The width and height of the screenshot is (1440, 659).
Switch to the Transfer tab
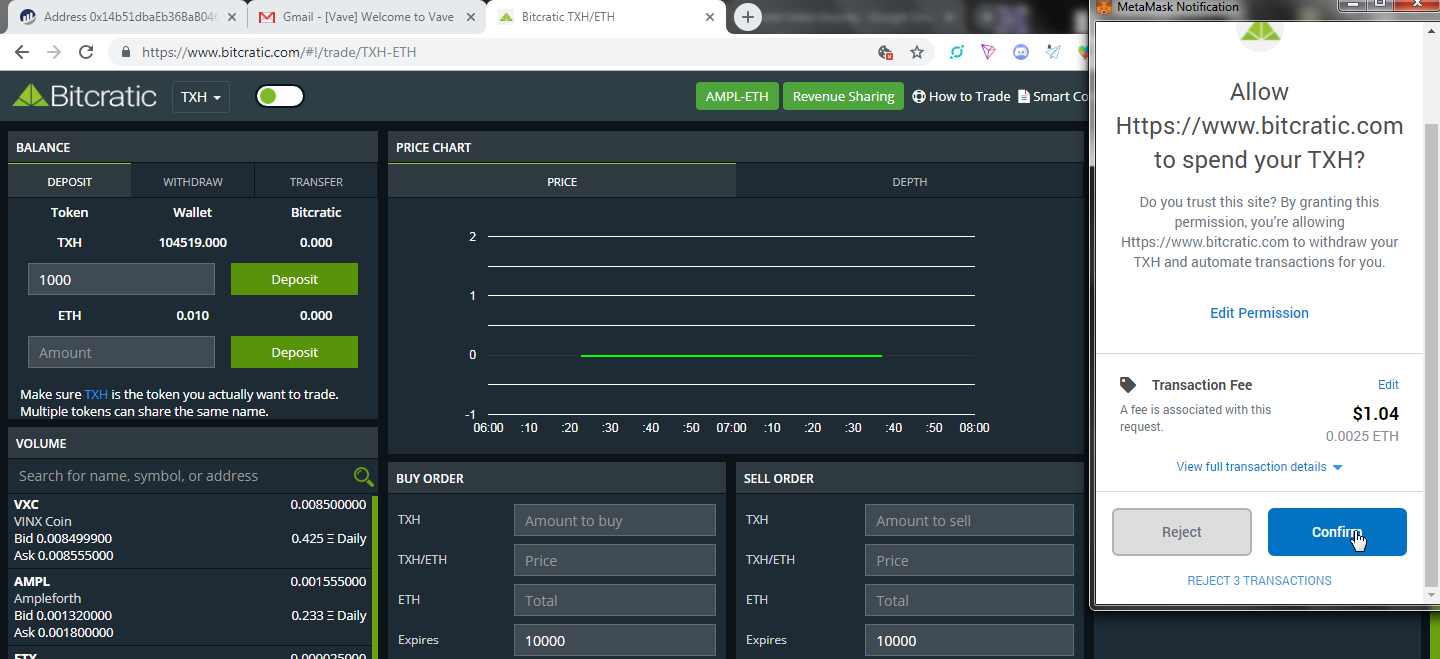tap(316, 181)
